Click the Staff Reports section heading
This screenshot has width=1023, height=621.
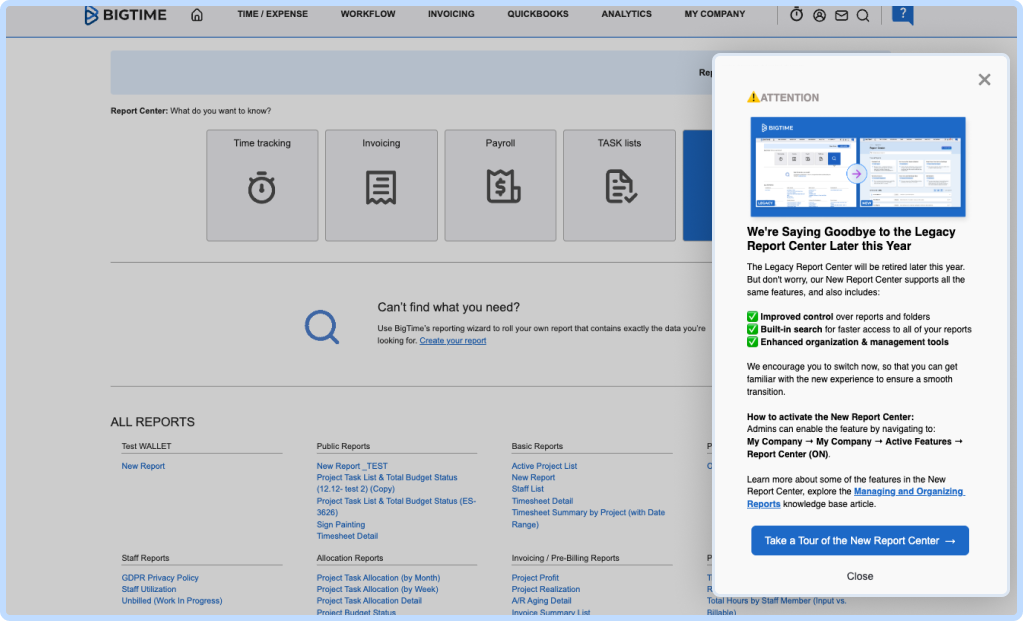point(145,558)
